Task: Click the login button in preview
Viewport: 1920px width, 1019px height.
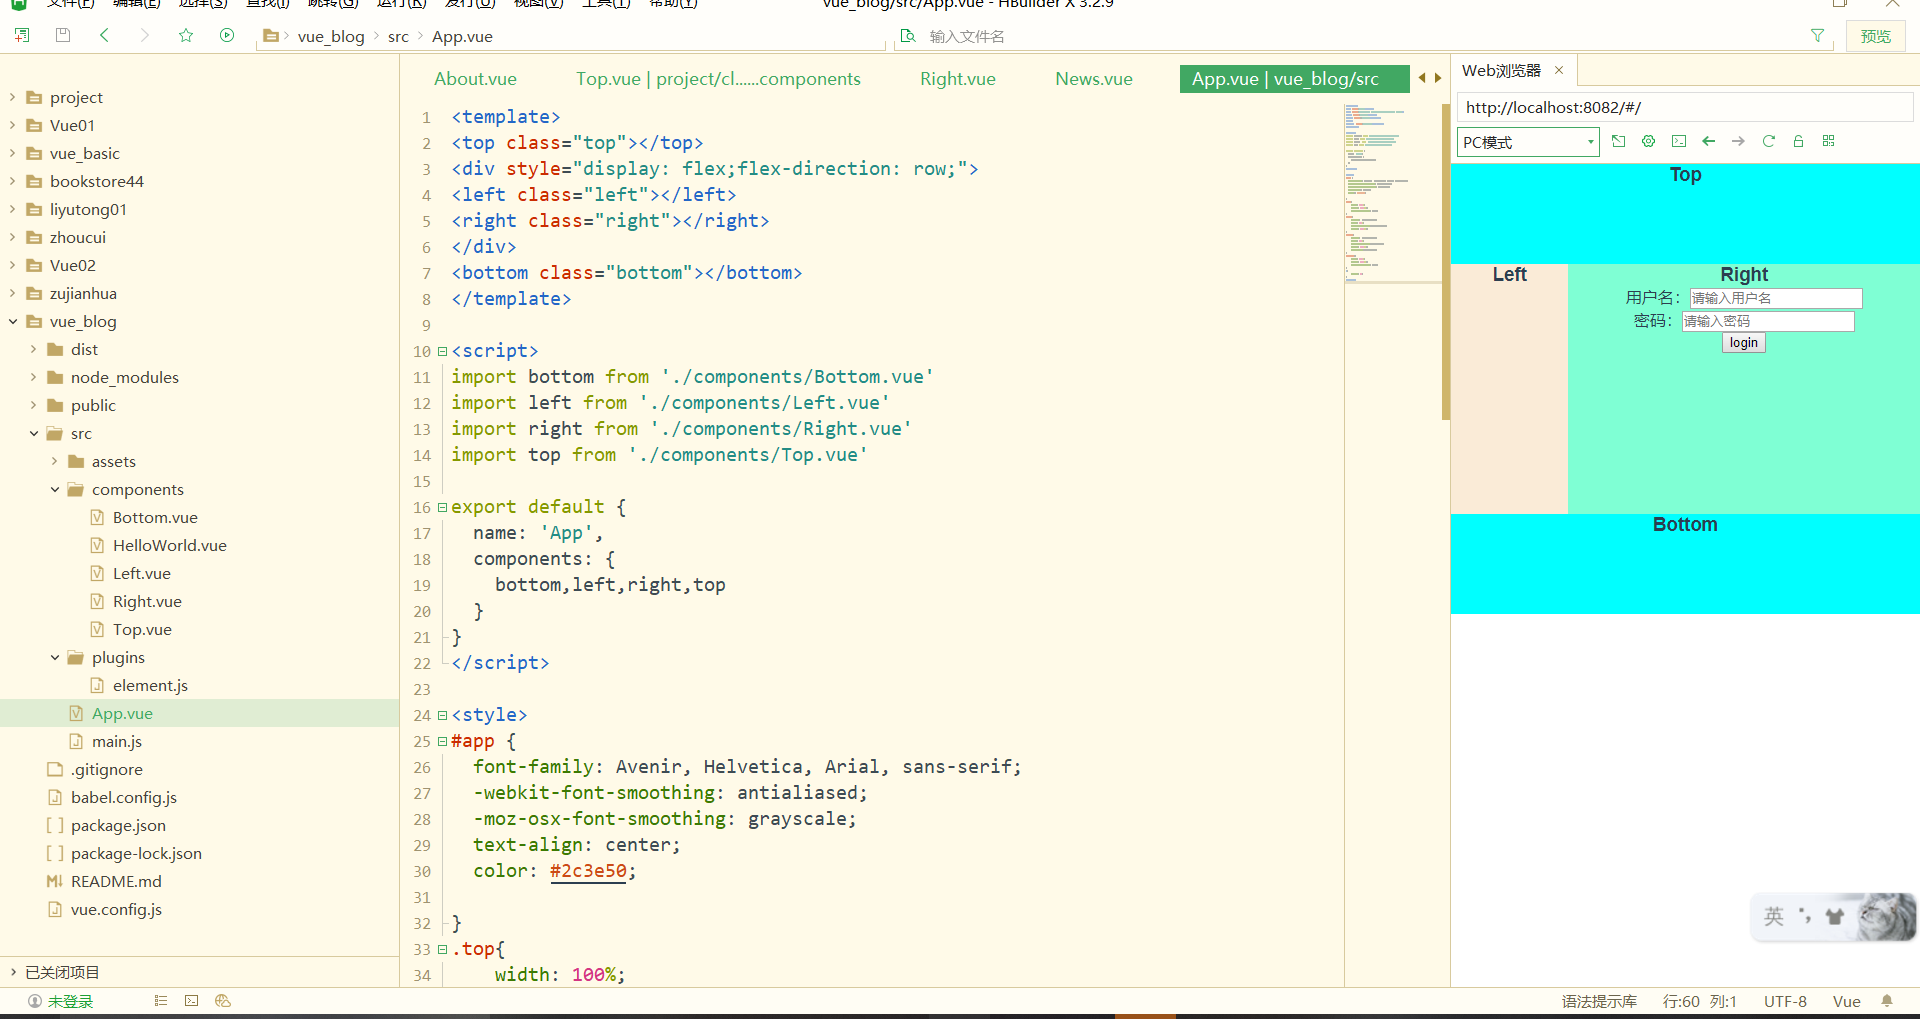Action: (1744, 343)
